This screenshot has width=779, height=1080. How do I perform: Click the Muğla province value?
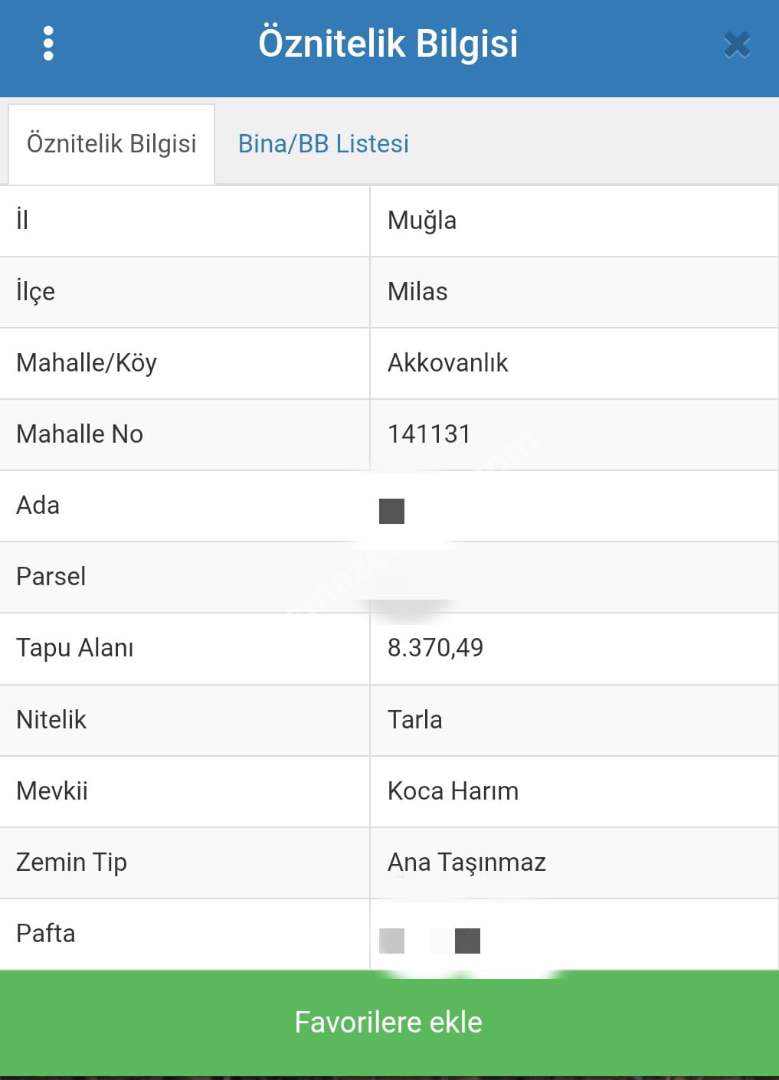pyautogui.click(x=422, y=221)
